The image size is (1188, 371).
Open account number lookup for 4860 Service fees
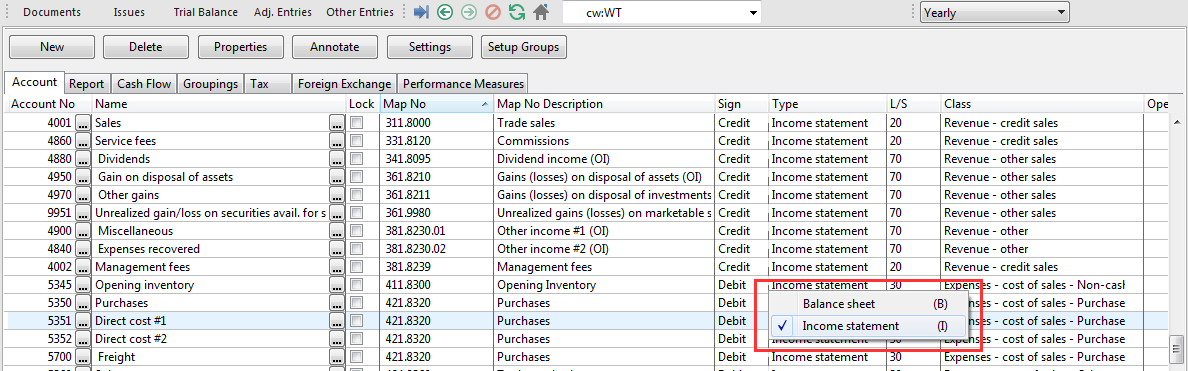point(83,141)
